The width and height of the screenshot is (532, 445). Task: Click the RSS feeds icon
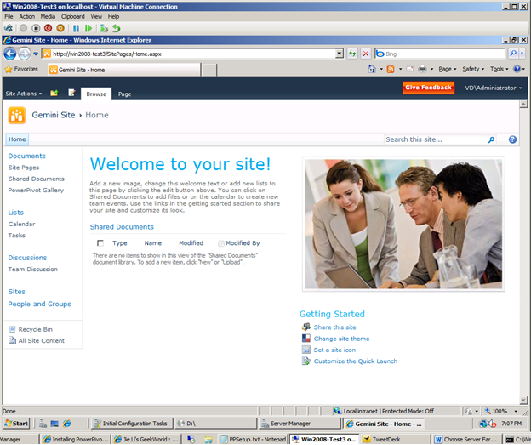point(391,69)
